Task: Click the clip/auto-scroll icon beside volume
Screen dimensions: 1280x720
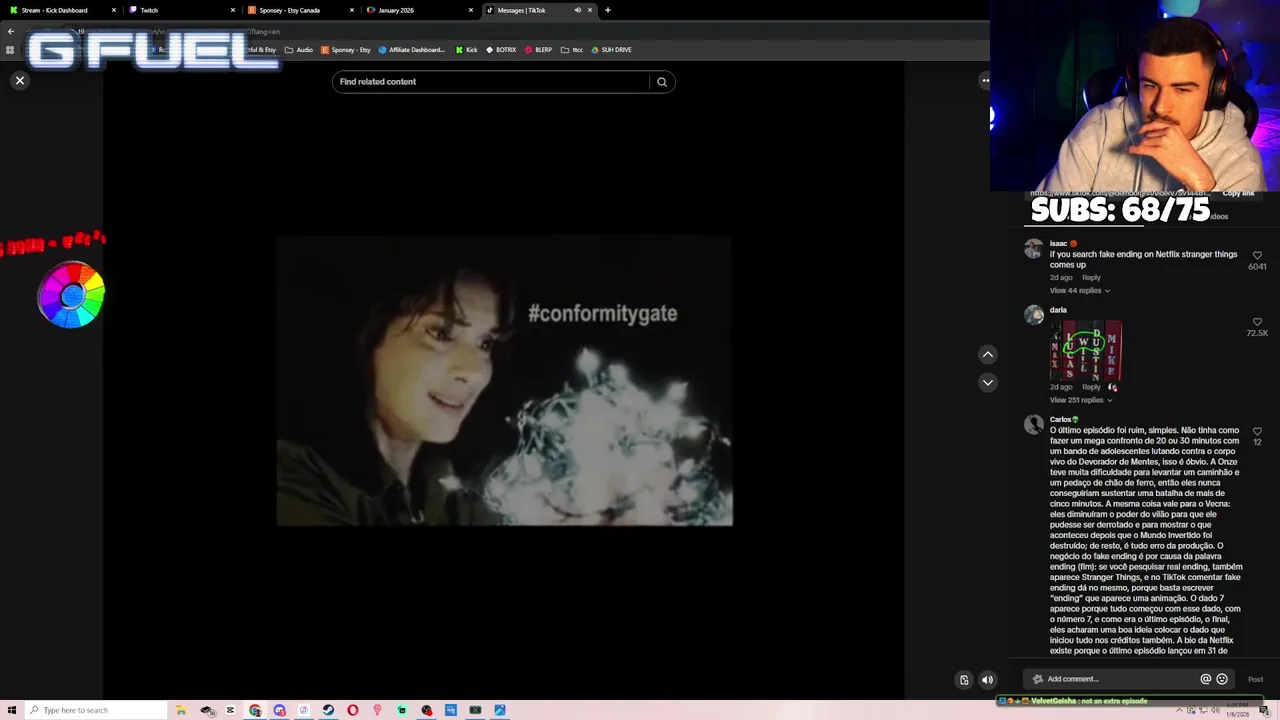Action: pyautogui.click(x=964, y=680)
